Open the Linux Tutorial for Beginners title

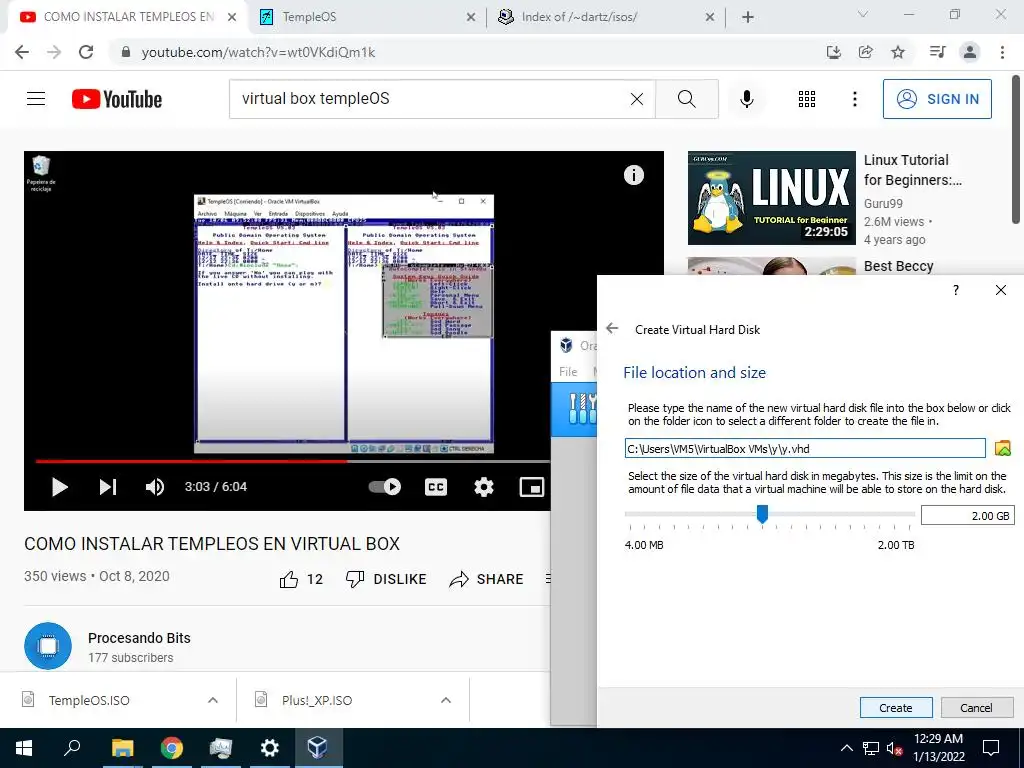tap(912, 170)
